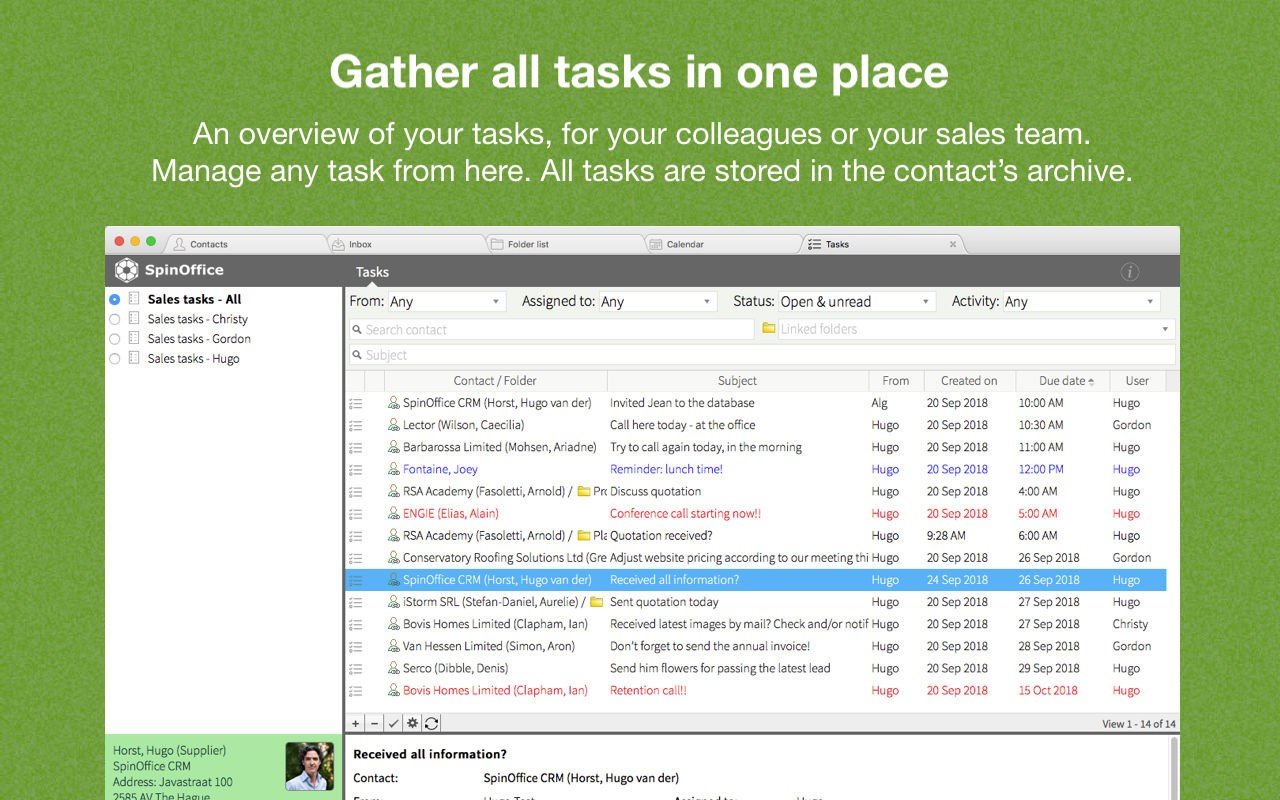Click task icon of Barbarossa Limited row
The width and height of the screenshot is (1280, 800).
[355, 448]
